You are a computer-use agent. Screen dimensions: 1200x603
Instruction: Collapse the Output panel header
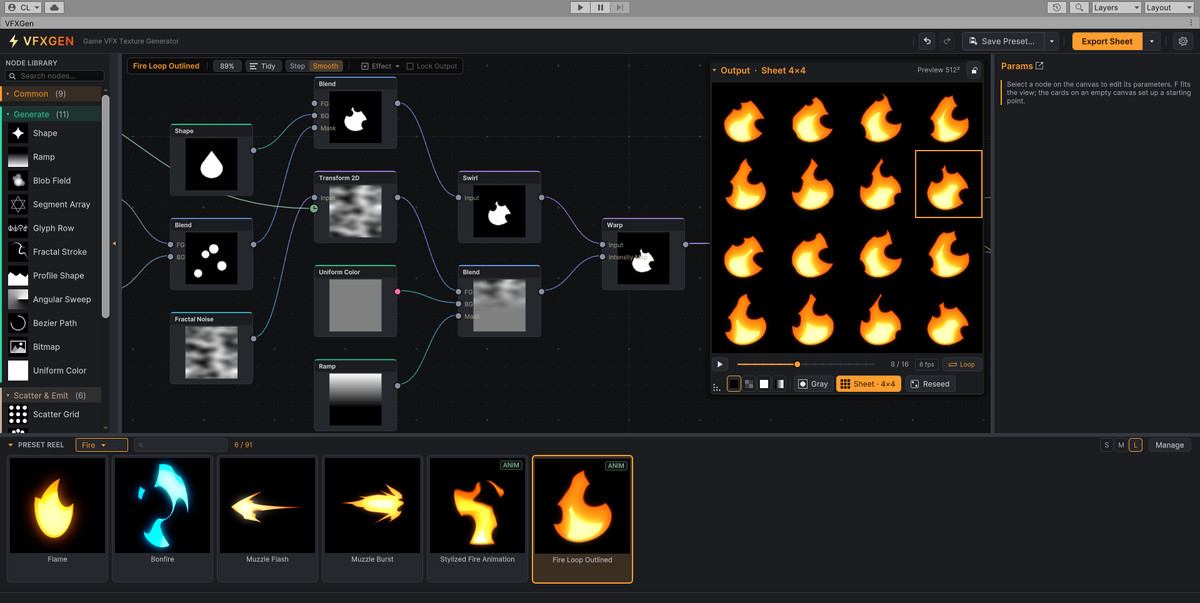[x=714, y=70]
